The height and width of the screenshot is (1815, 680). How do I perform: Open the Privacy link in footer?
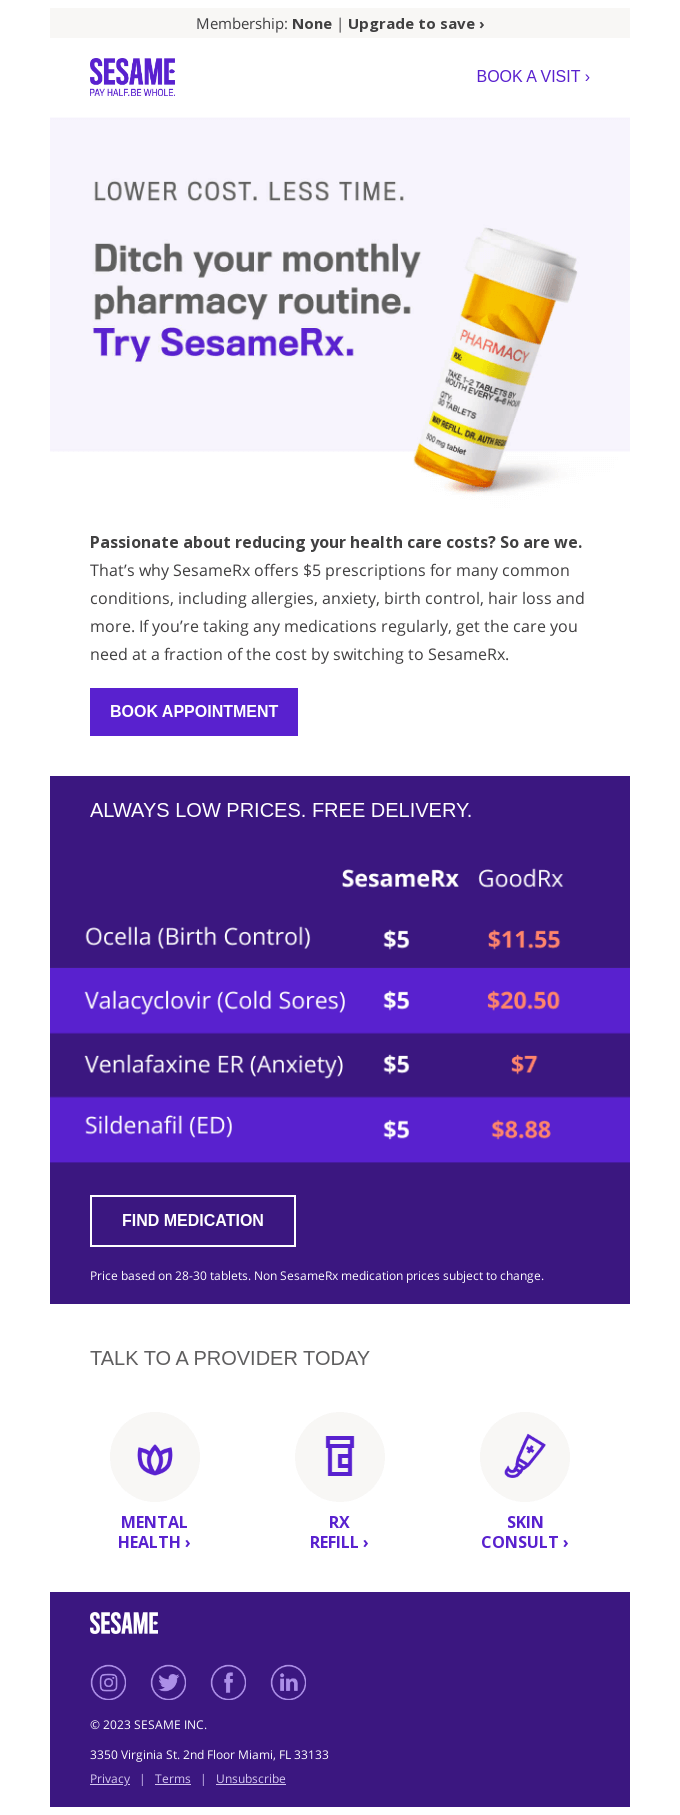[110, 1779]
